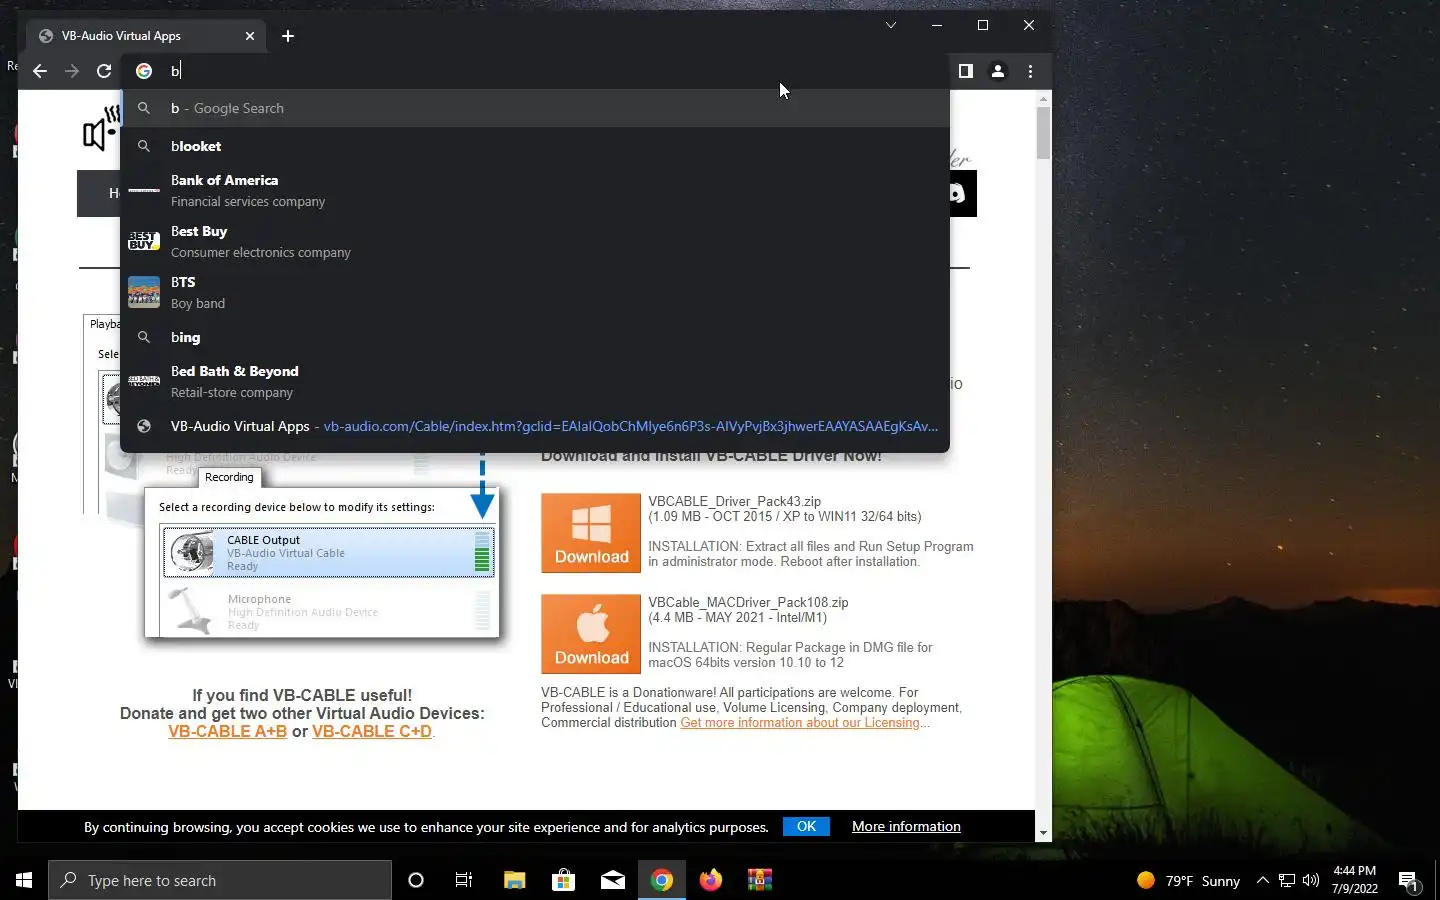Click the Google icon in address bar
The height and width of the screenshot is (900, 1440).
pos(144,71)
